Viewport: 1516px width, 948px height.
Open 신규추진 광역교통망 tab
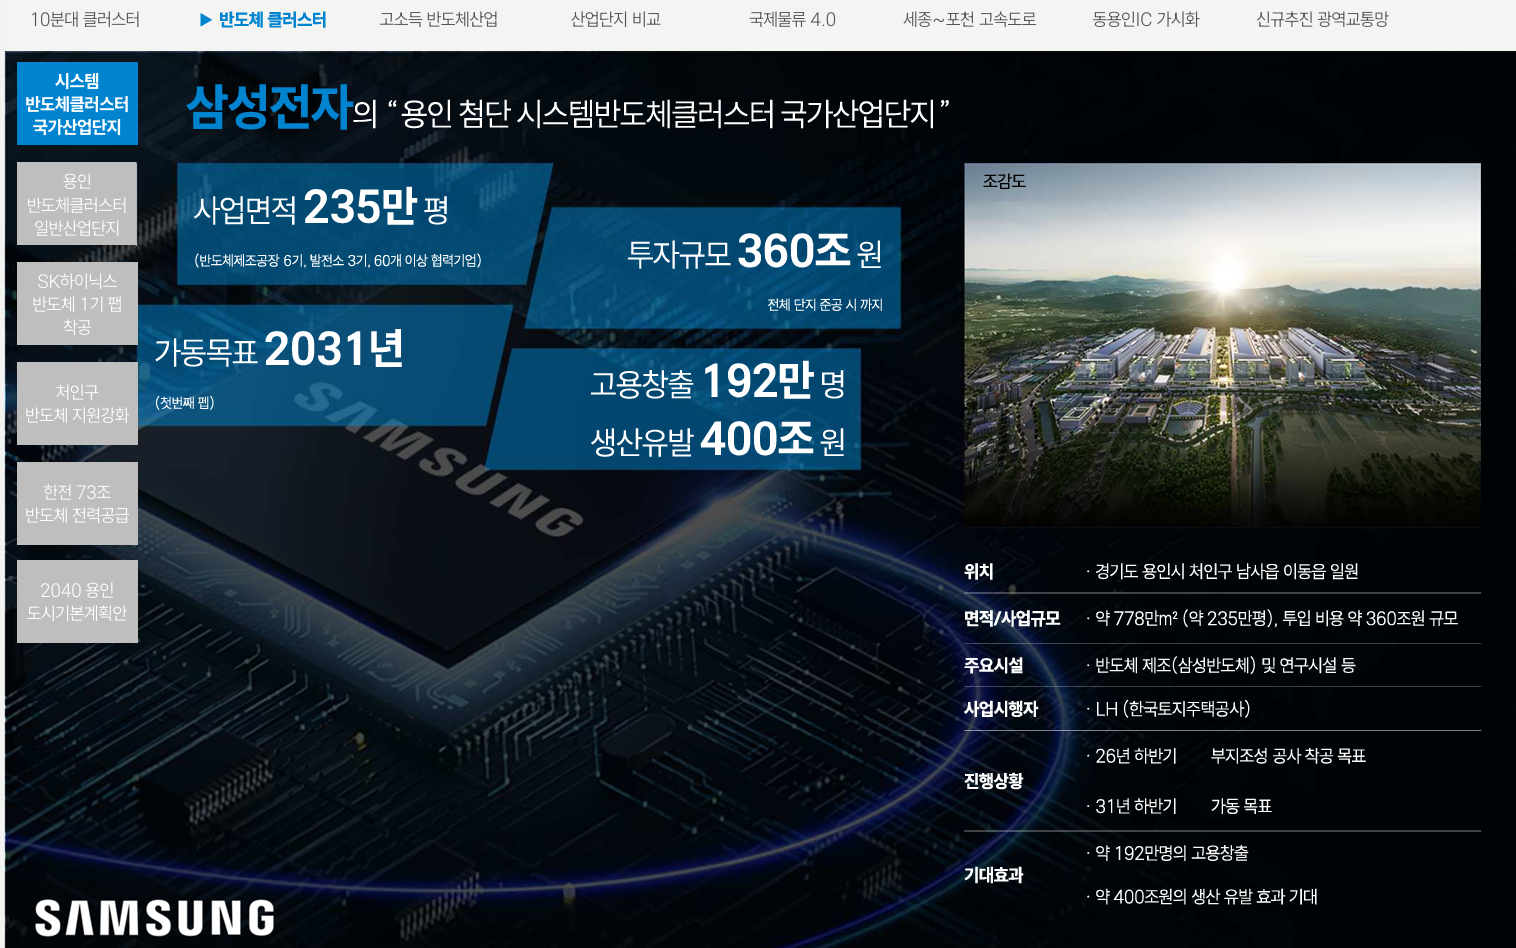(1322, 19)
